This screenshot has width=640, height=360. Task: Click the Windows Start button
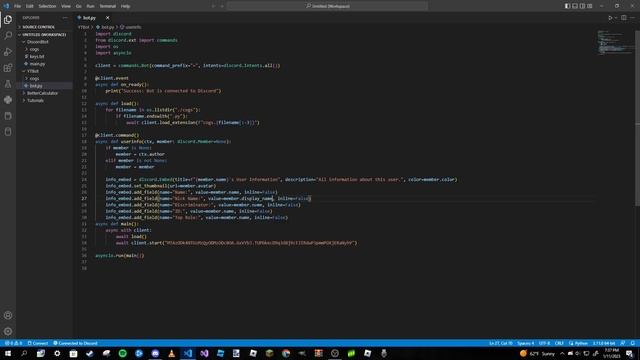8,353
